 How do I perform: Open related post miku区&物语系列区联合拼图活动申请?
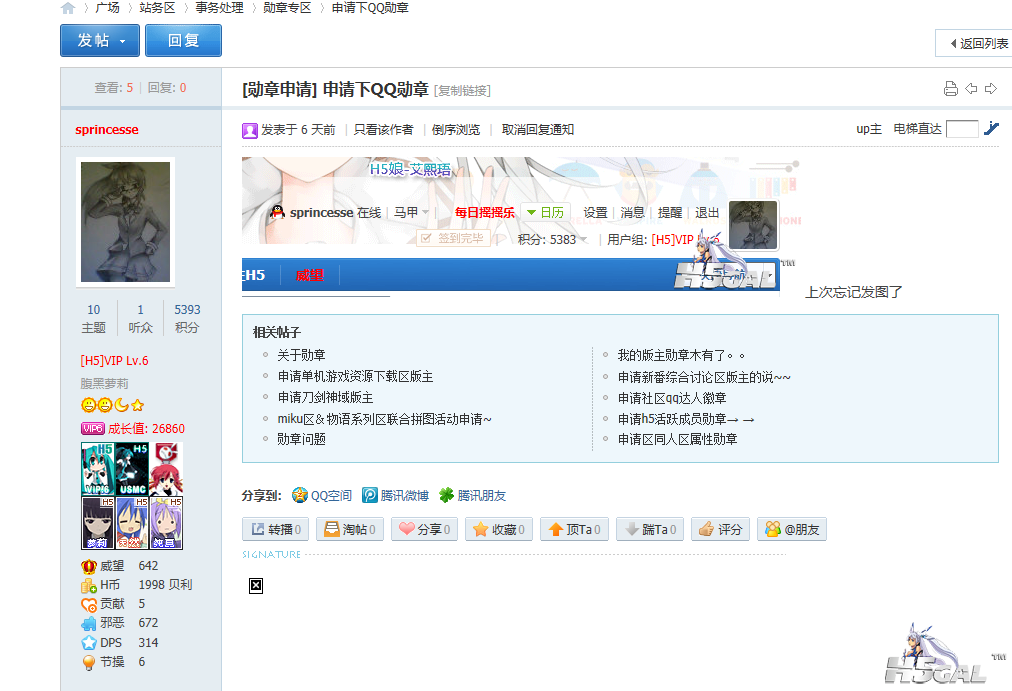click(x=385, y=419)
